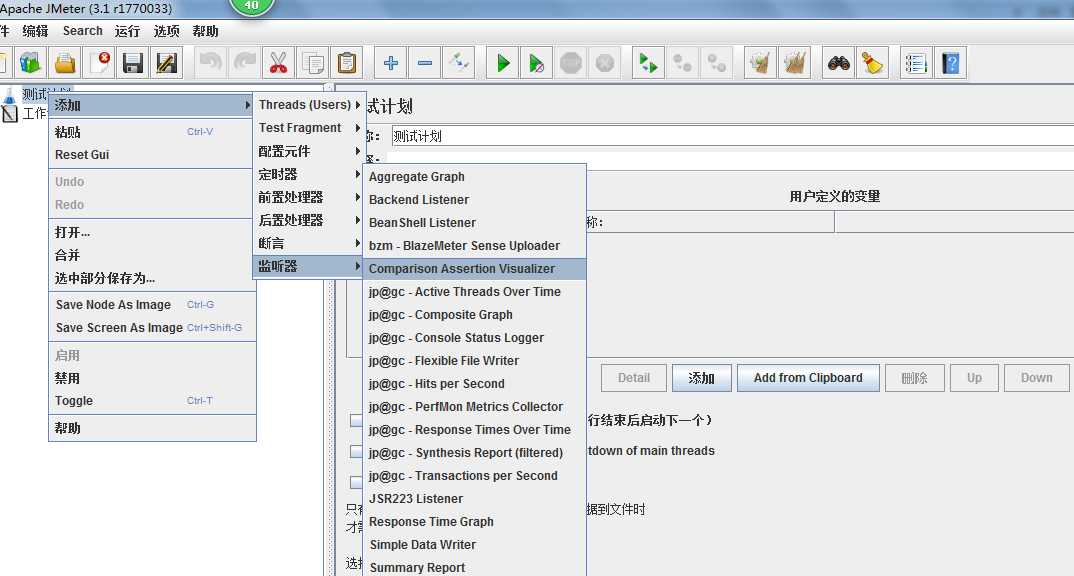Click the Save As pencil icon
This screenshot has height=576, width=1074.
coord(166,63)
